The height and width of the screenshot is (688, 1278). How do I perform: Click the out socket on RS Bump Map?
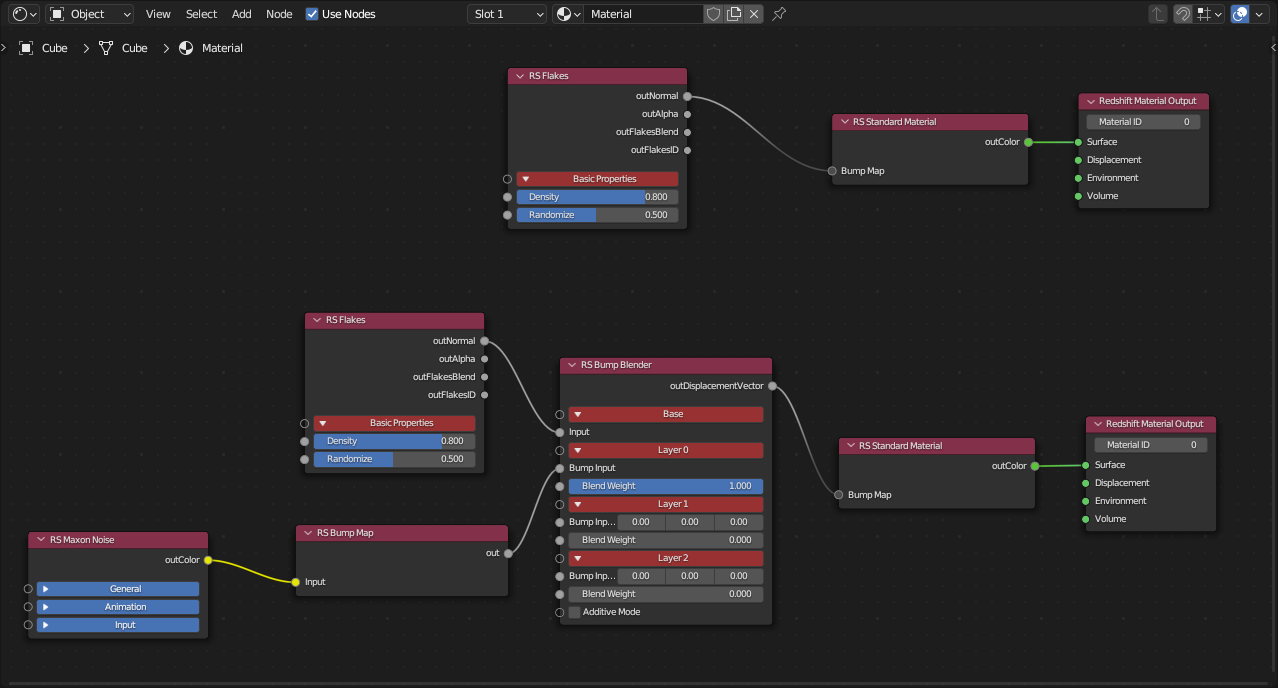(x=508, y=553)
